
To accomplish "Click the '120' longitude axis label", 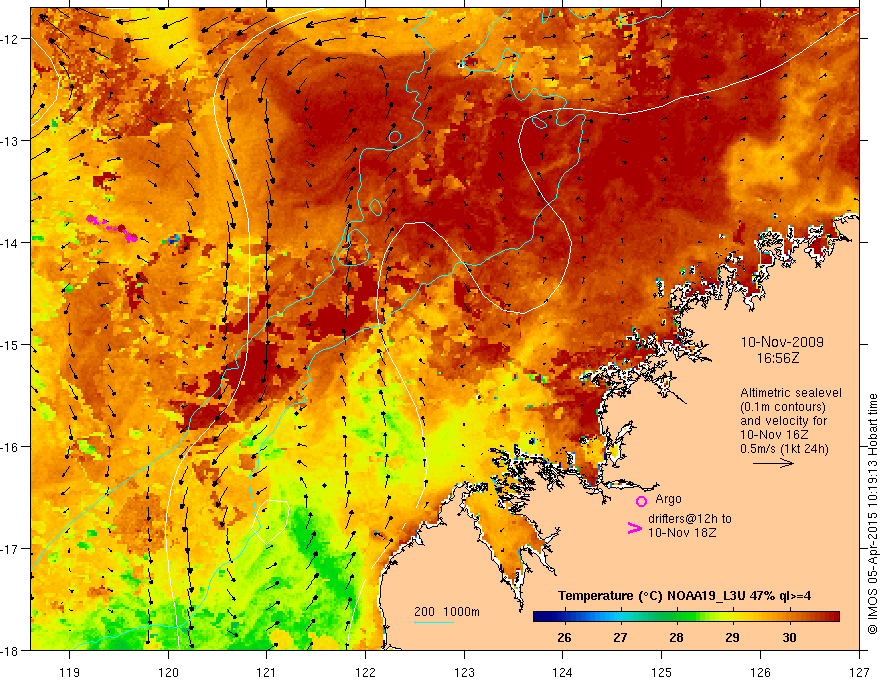I will click(x=168, y=672).
